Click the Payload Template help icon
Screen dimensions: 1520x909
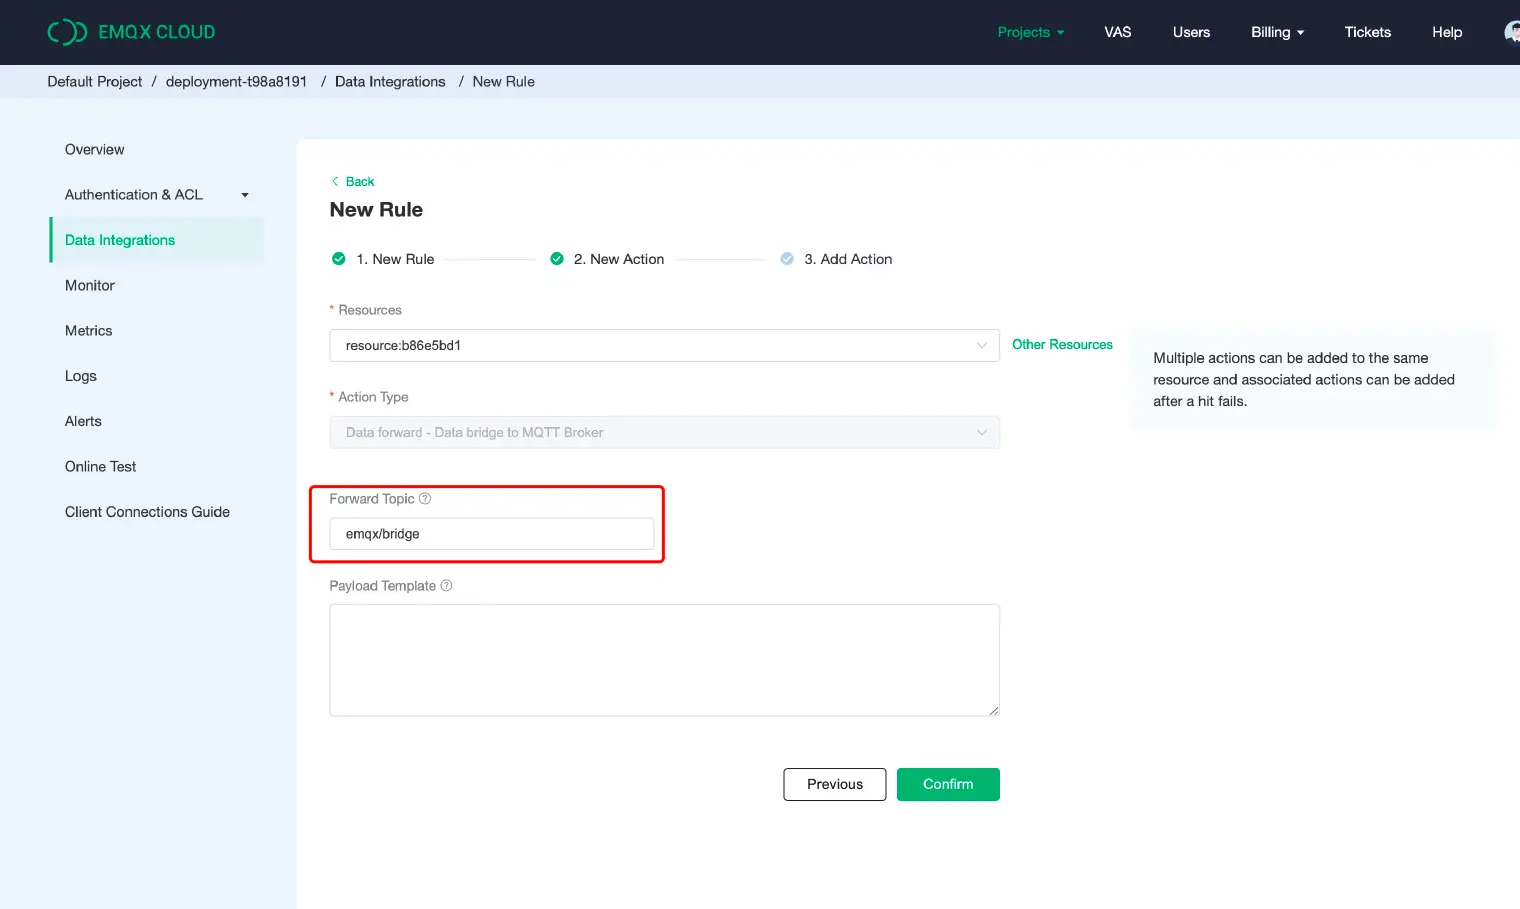pos(446,586)
